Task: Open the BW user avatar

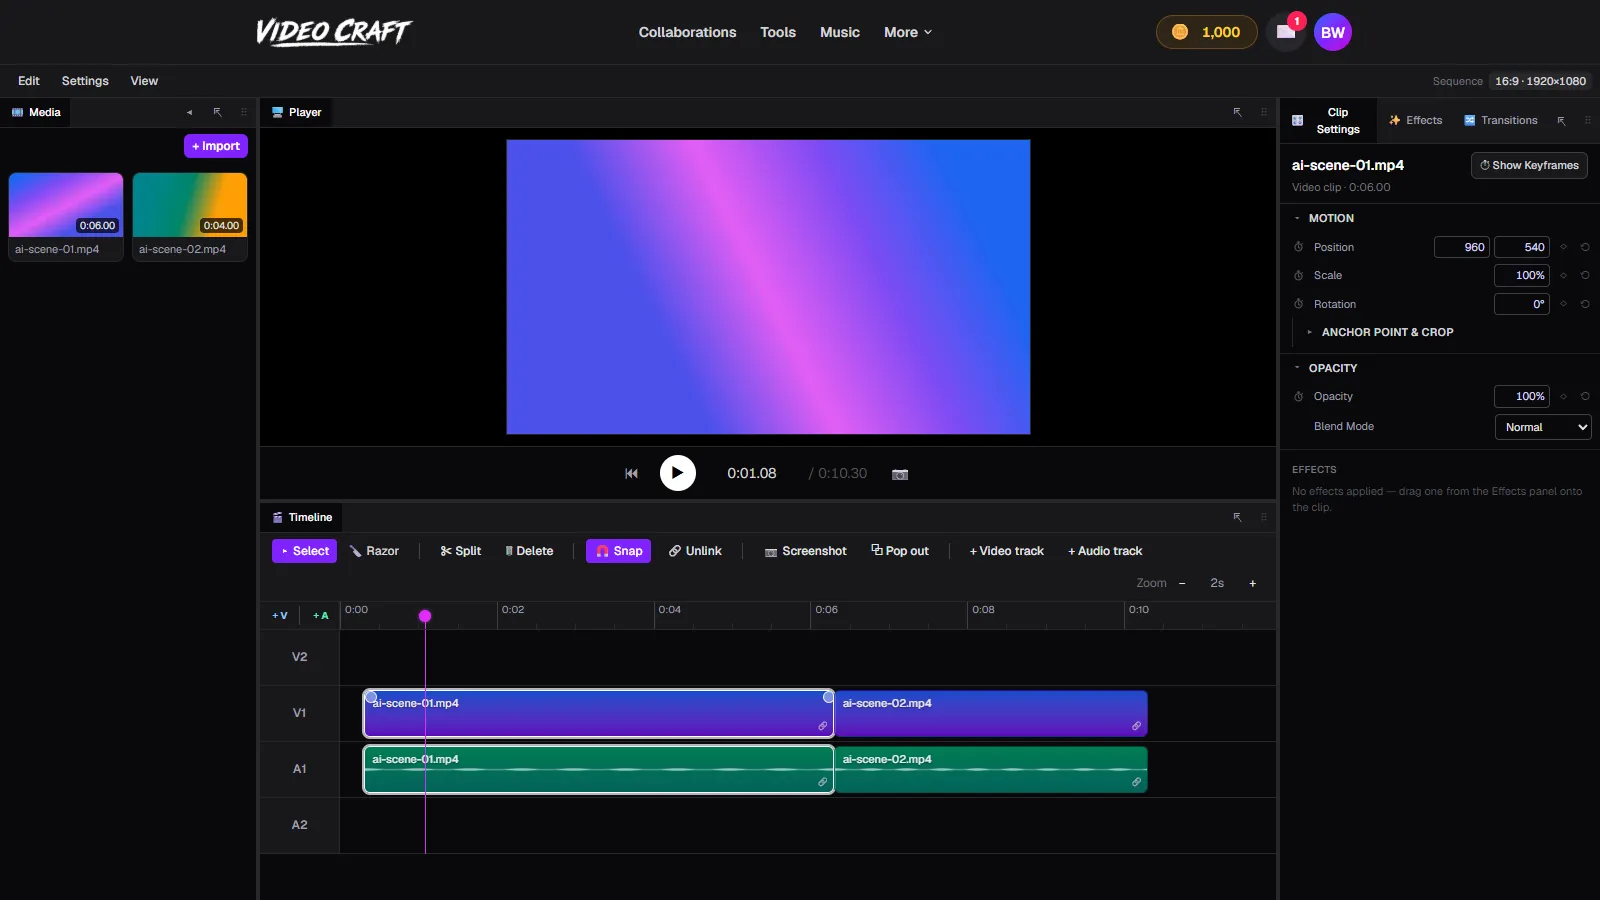Action: 1333,32
